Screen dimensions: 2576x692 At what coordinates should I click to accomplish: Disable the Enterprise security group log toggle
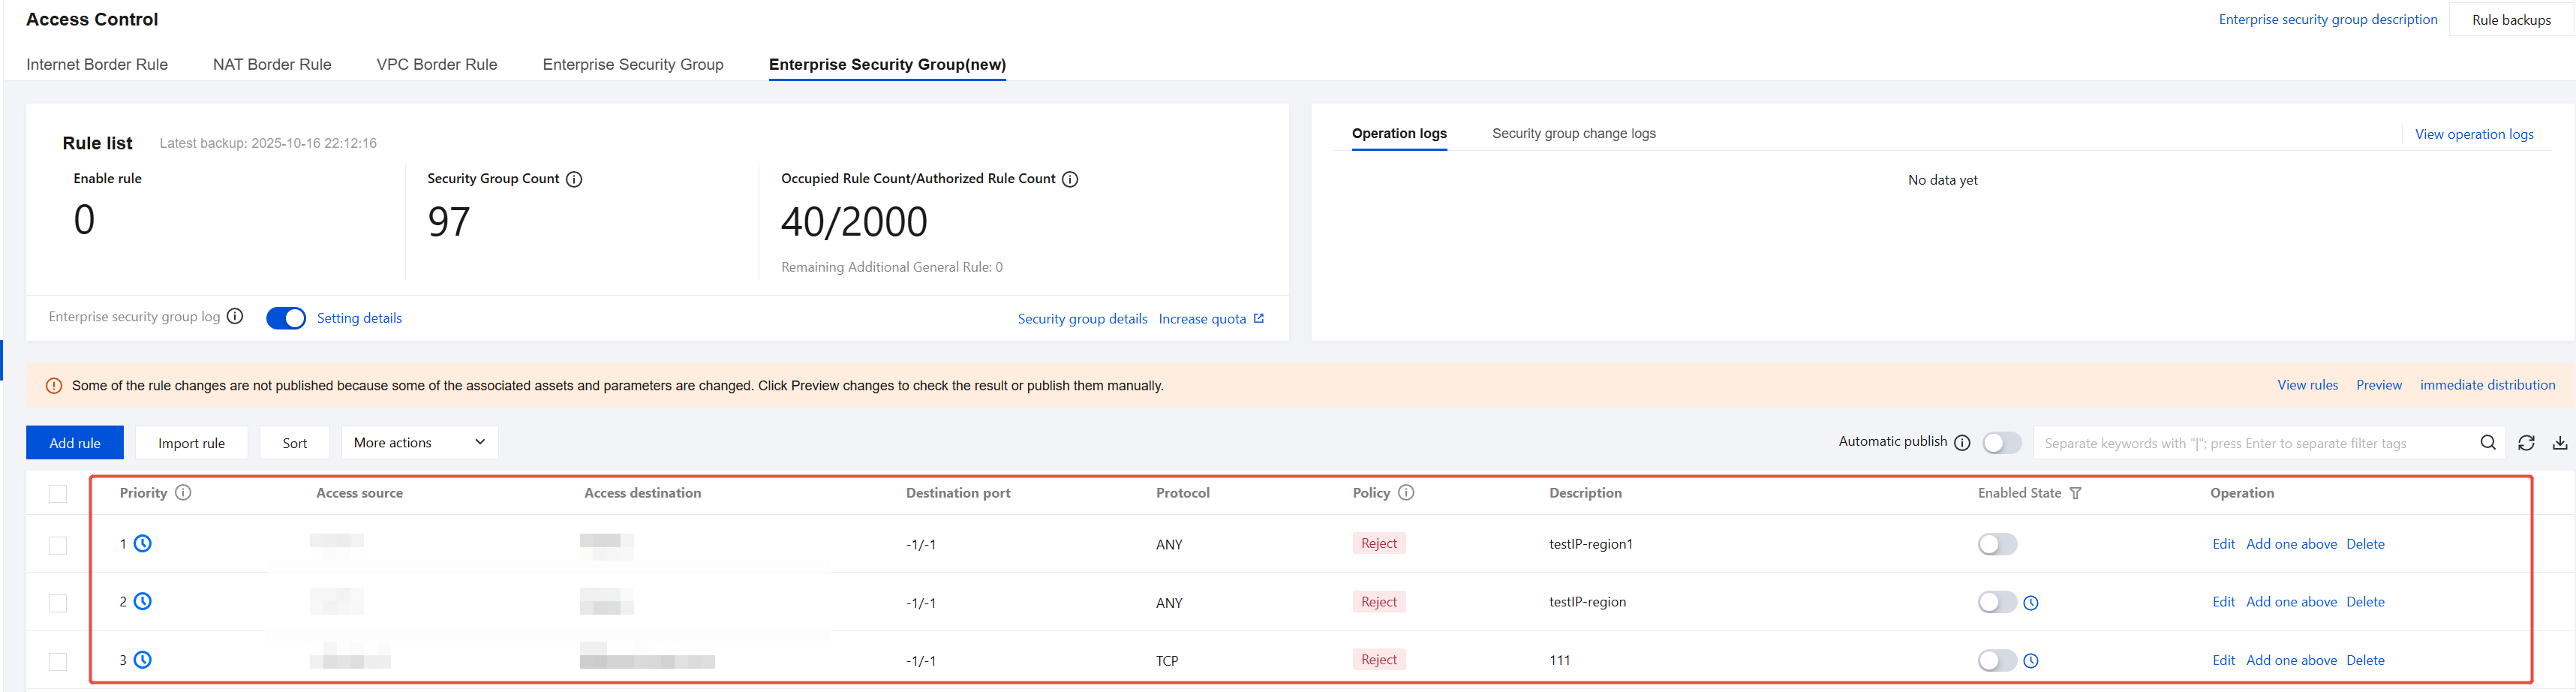(x=286, y=318)
